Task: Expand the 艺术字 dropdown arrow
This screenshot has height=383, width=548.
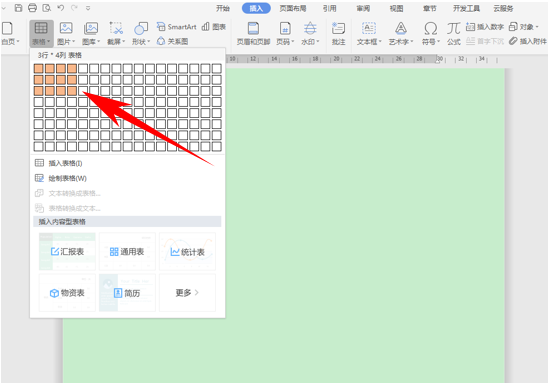Action: click(412, 42)
